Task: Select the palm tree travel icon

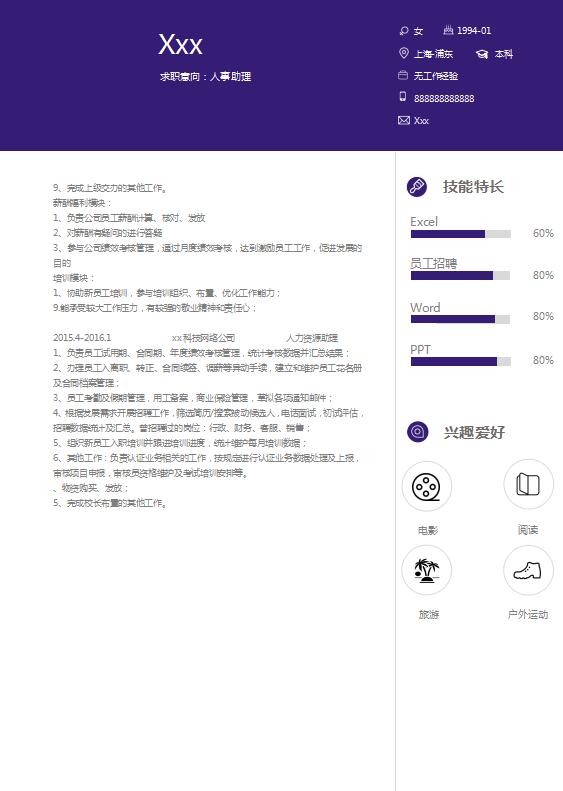Action: point(426,570)
